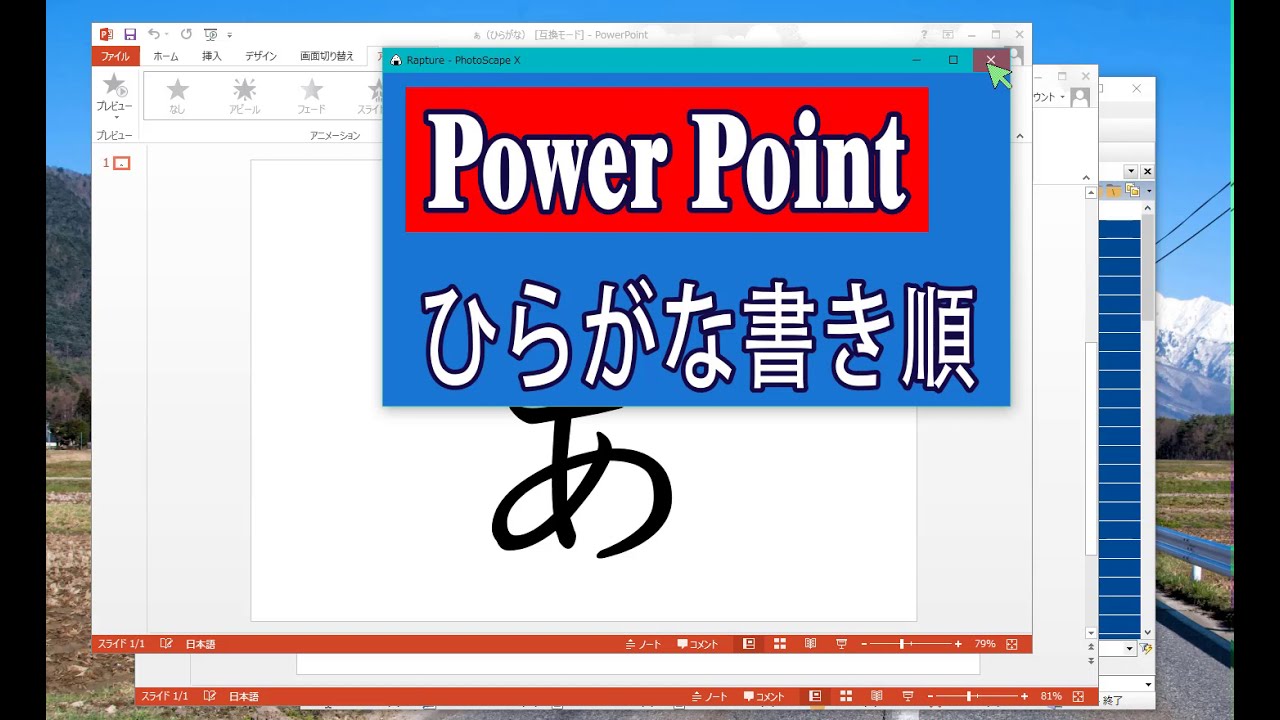Click the 終了 button at bottom right
The height and width of the screenshot is (720, 1280).
pos(1112,700)
